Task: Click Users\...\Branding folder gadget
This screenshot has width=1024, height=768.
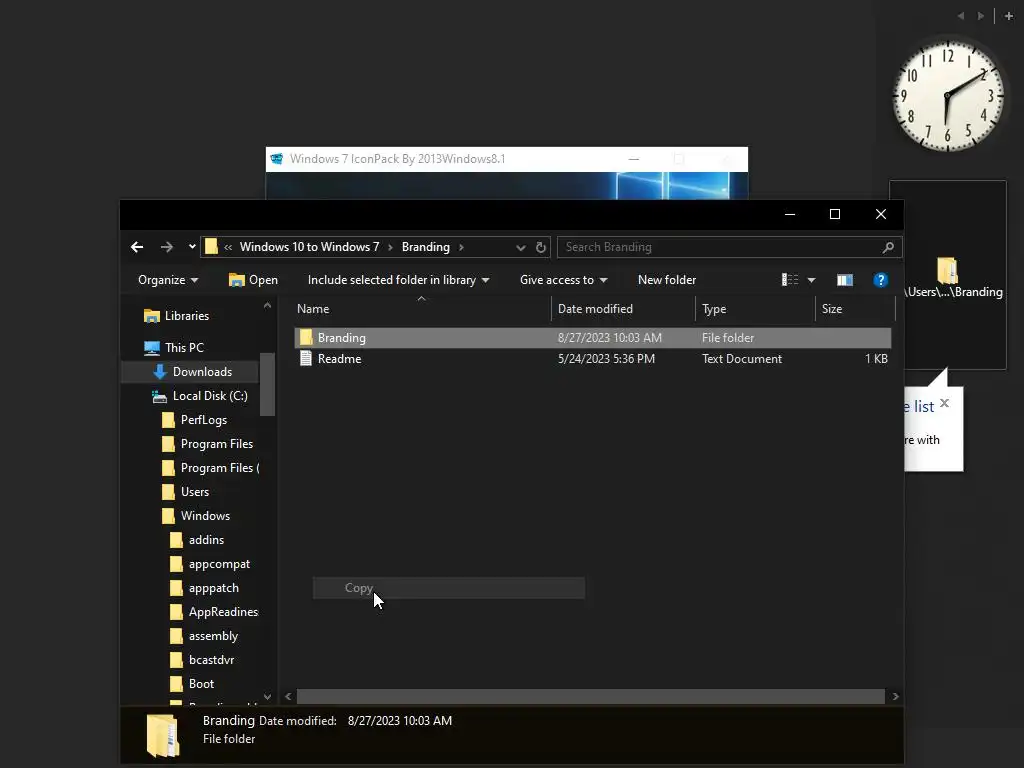Action: [x=948, y=277]
